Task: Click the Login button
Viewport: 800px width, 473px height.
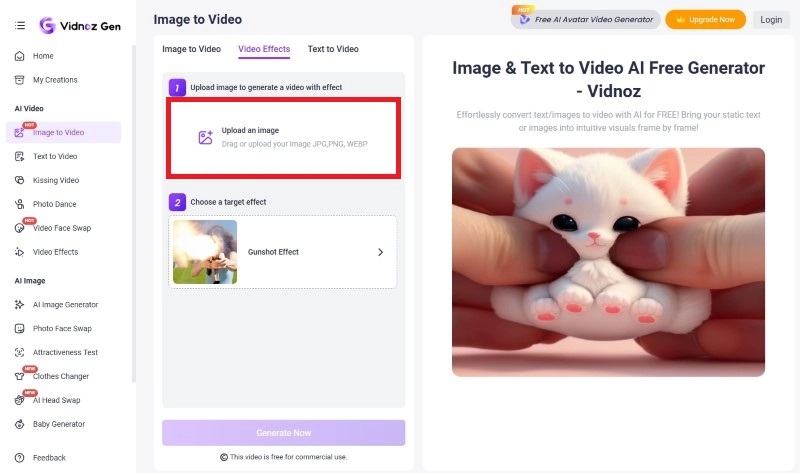Action: [771, 19]
